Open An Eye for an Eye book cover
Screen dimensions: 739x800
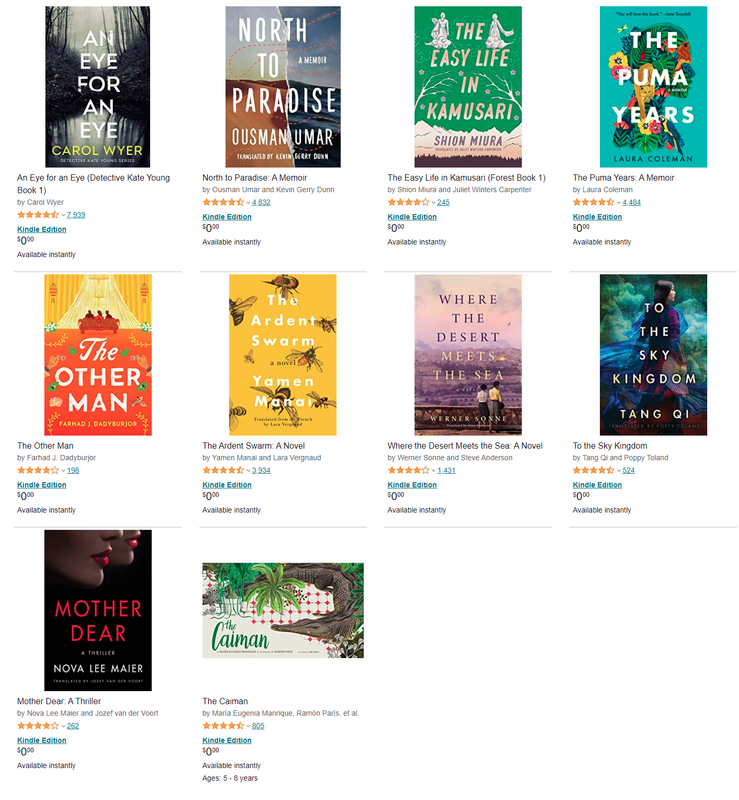tap(97, 87)
